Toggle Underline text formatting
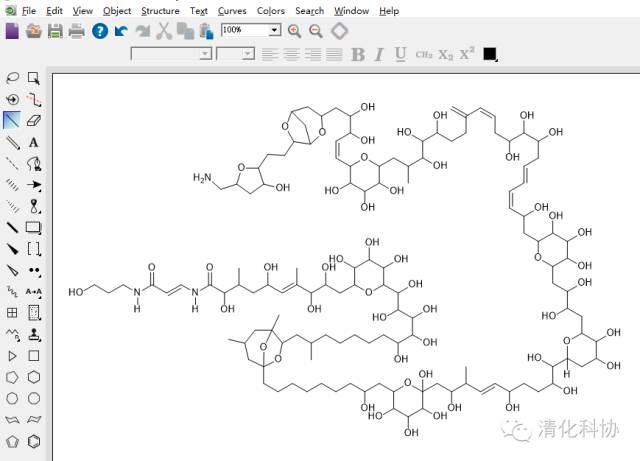The height and width of the screenshot is (461, 640). pyautogui.click(x=400, y=54)
